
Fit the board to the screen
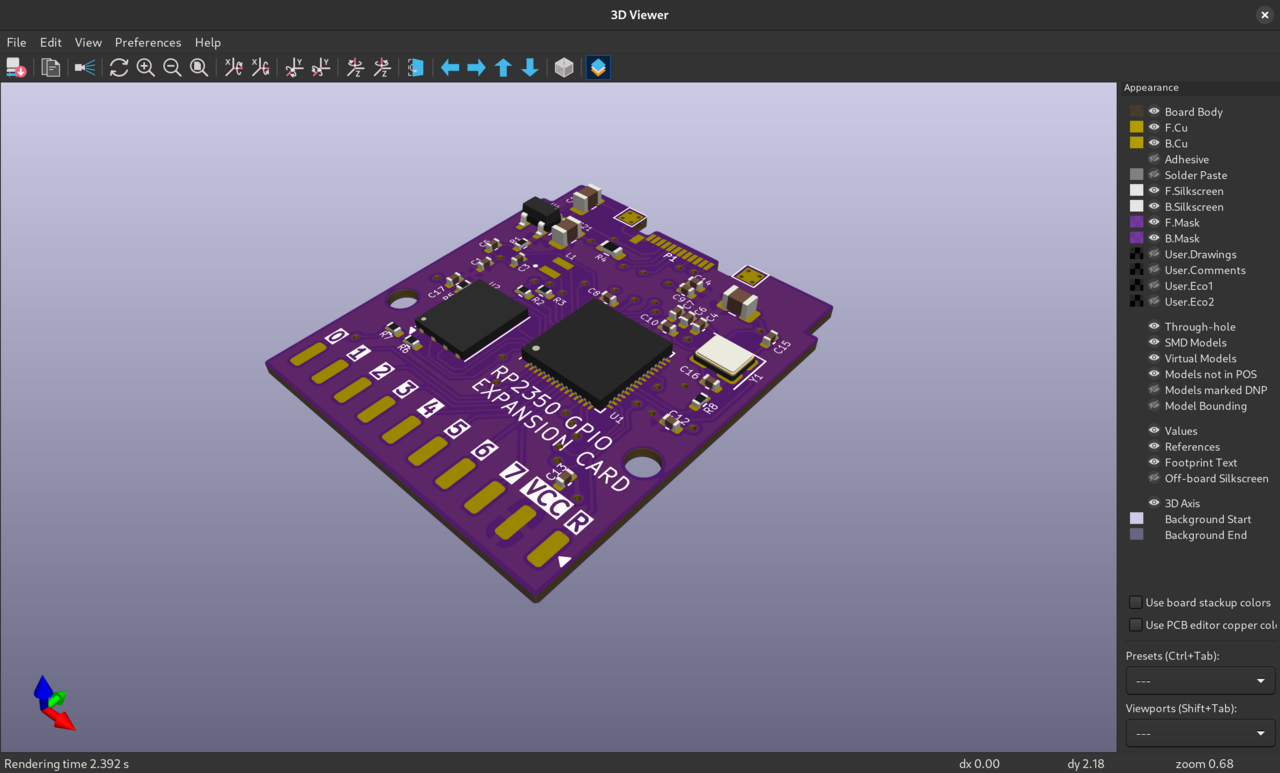click(199, 67)
